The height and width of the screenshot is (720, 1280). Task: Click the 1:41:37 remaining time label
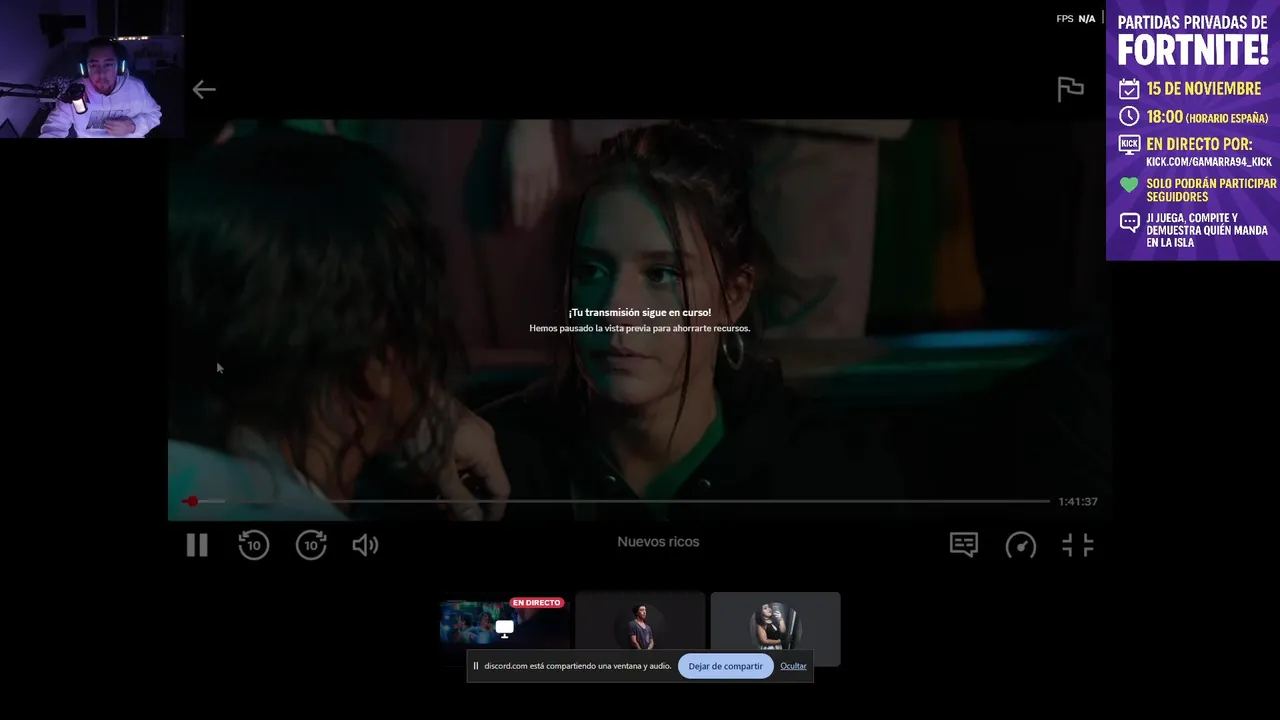1078,502
